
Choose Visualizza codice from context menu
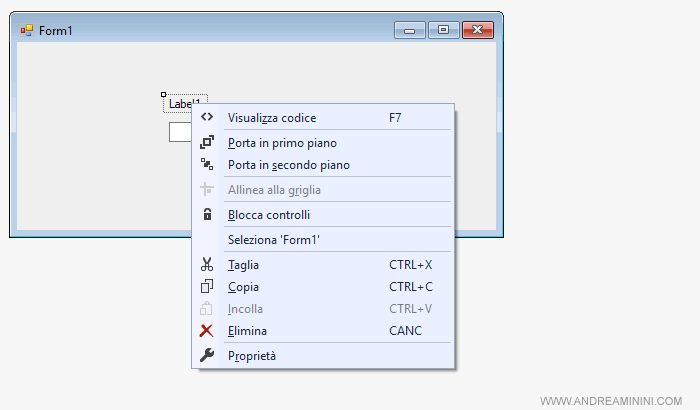[272, 118]
